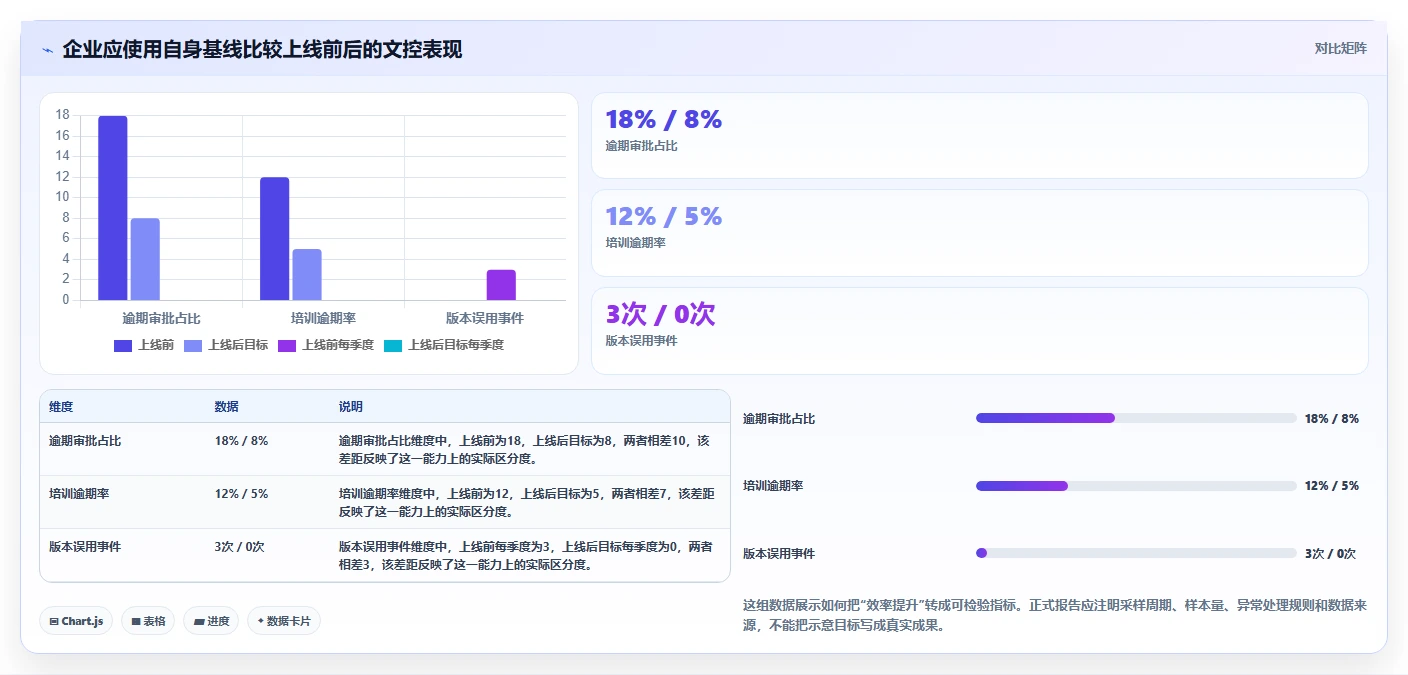Select the 逾期审批占比 table row label
Viewport: 1408px width, 675px height.
pos(85,441)
